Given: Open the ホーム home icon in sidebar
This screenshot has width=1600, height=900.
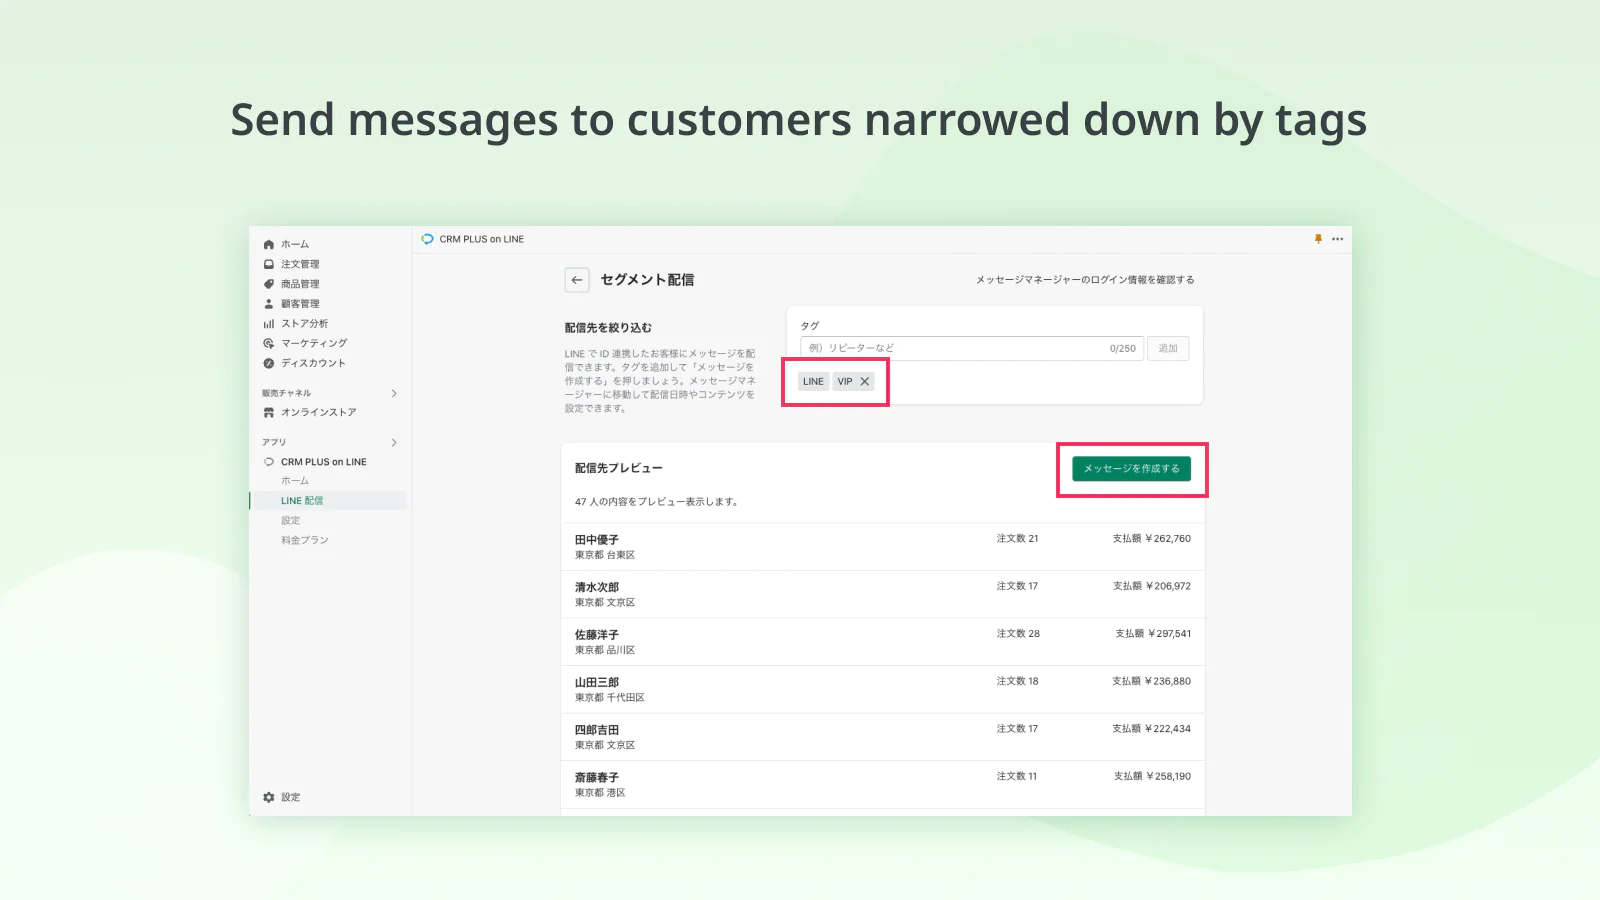Looking at the screenshot, I should tap(268, 245).
